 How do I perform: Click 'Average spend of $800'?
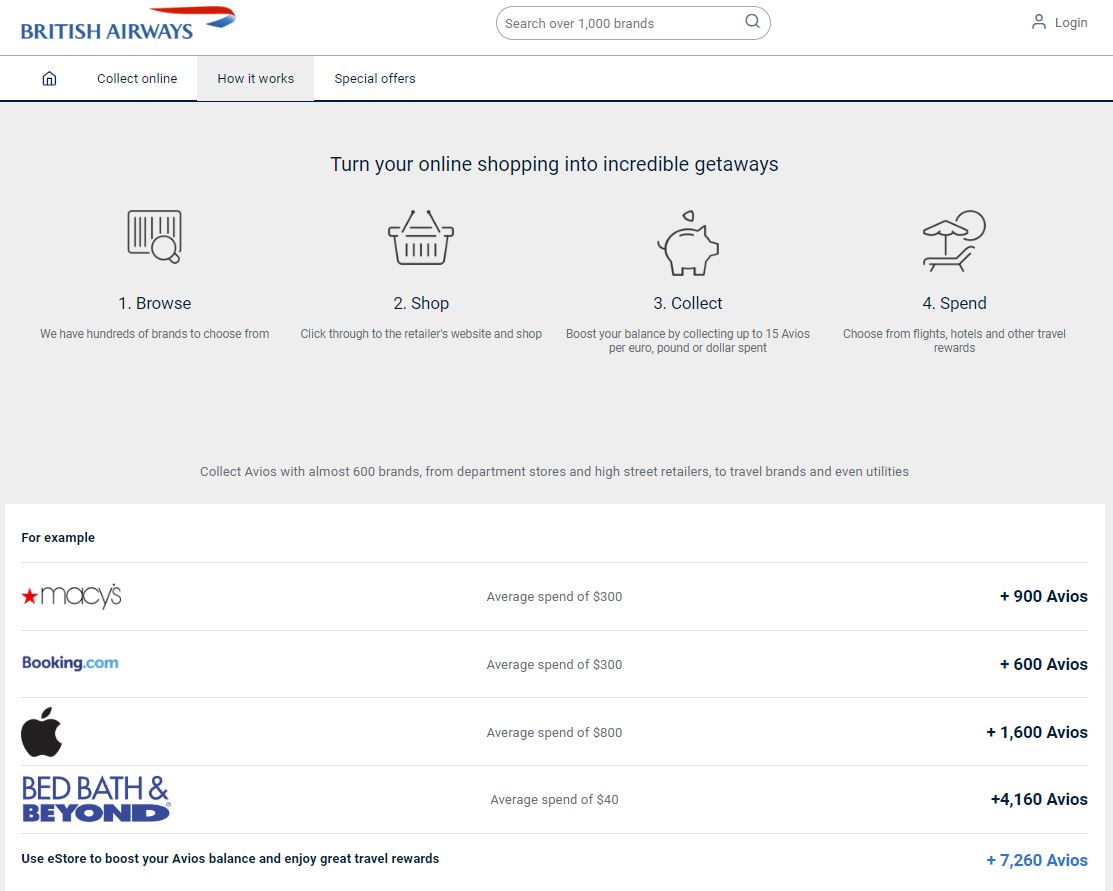click(554, 733)
